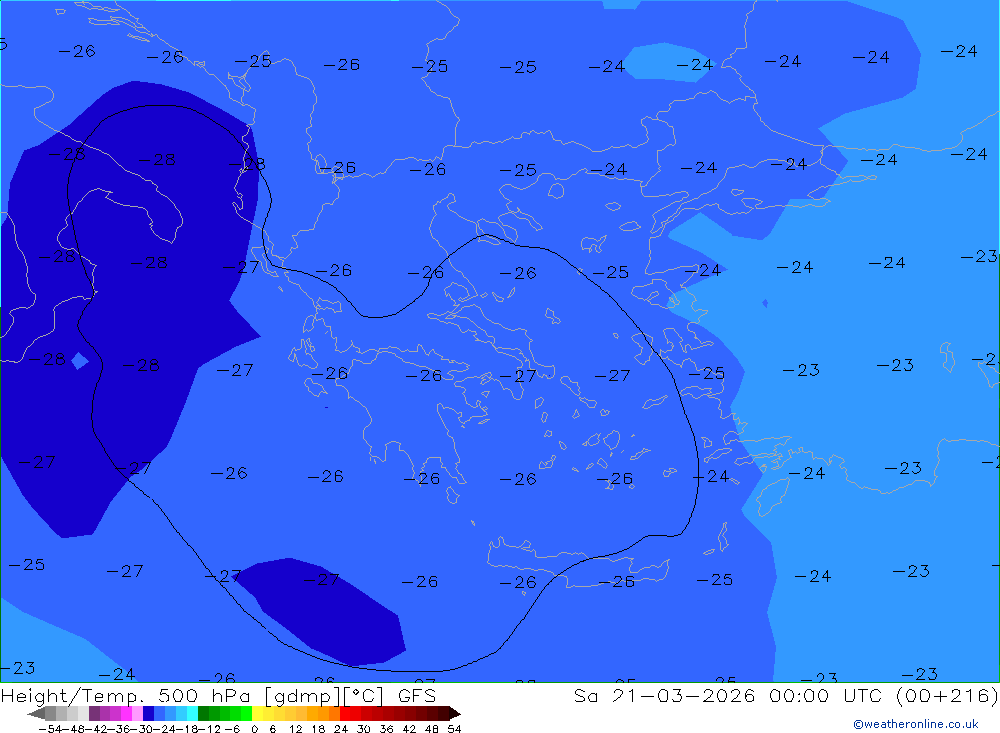The width and height of the screenshot is (1000, 733).
Task: Click the weatheronline.co.uk copyright link
Action: (915, 724)
